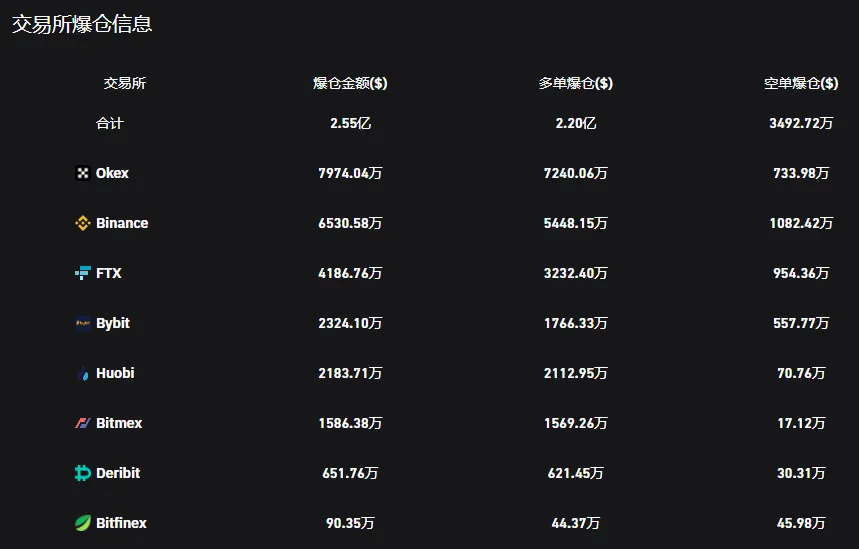The width and height of the screenshot is (859, 549).
Task: Click the 交易所 column header
Action: click(125, 83)
